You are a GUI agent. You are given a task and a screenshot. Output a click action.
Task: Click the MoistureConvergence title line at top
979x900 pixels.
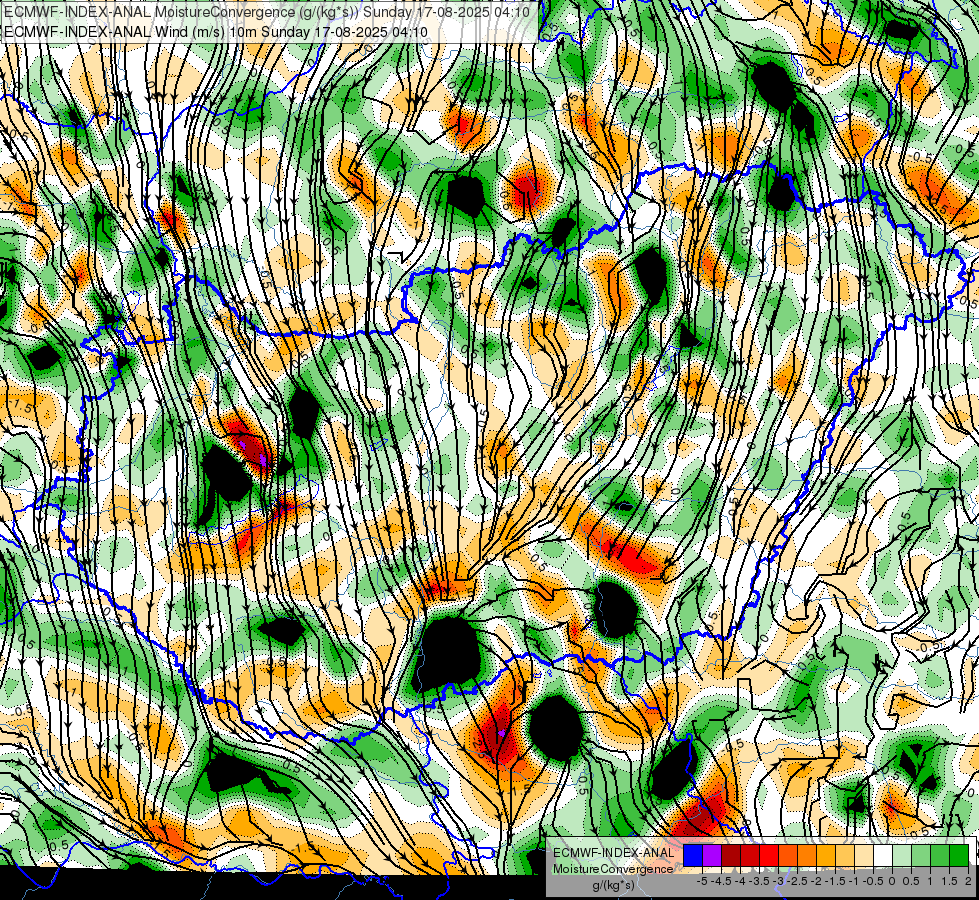pyautogui.click(x=266, y=12)
